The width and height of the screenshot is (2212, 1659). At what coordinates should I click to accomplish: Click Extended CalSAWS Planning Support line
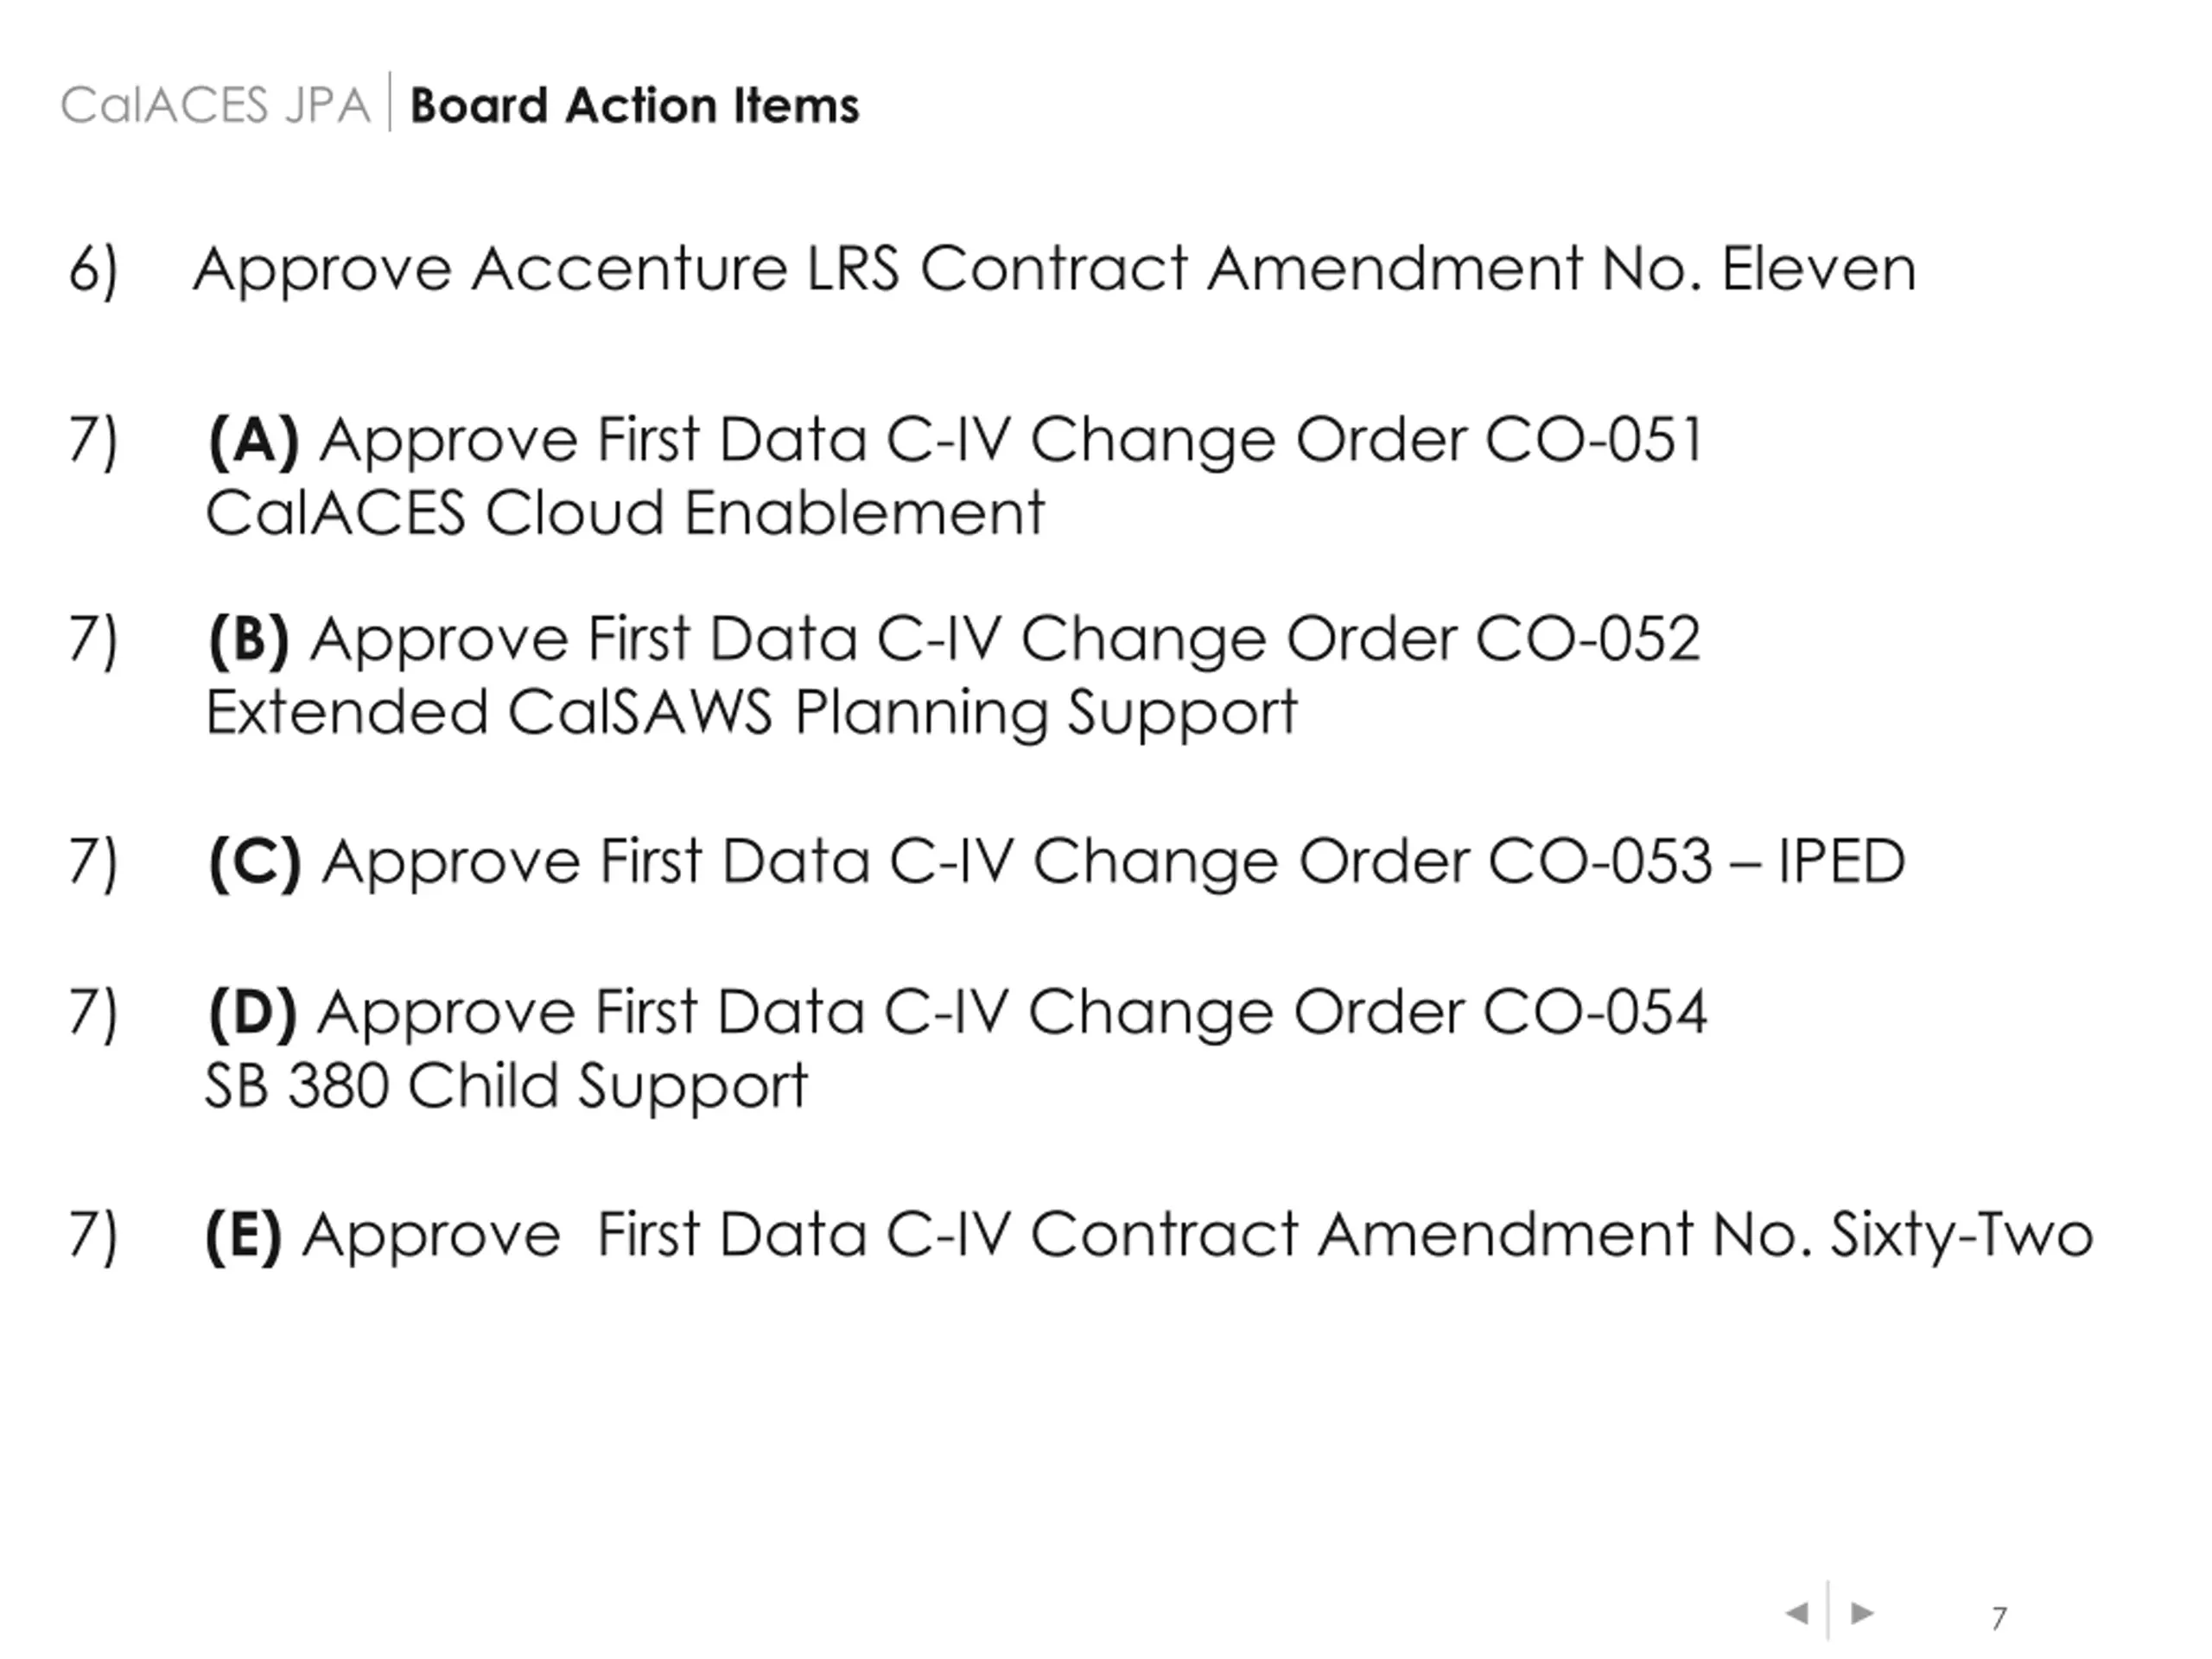(751, 713)
